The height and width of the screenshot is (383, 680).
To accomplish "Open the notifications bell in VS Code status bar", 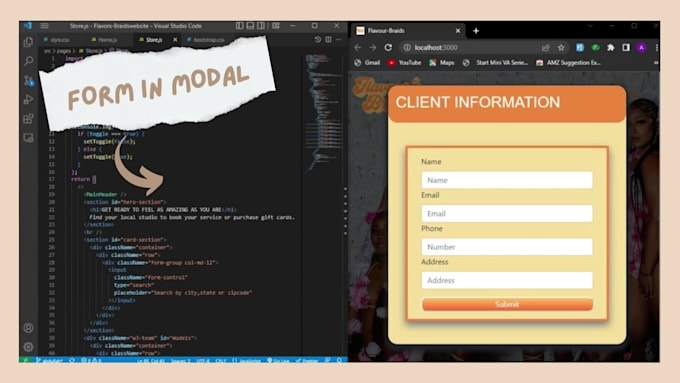I will point(339,360).
